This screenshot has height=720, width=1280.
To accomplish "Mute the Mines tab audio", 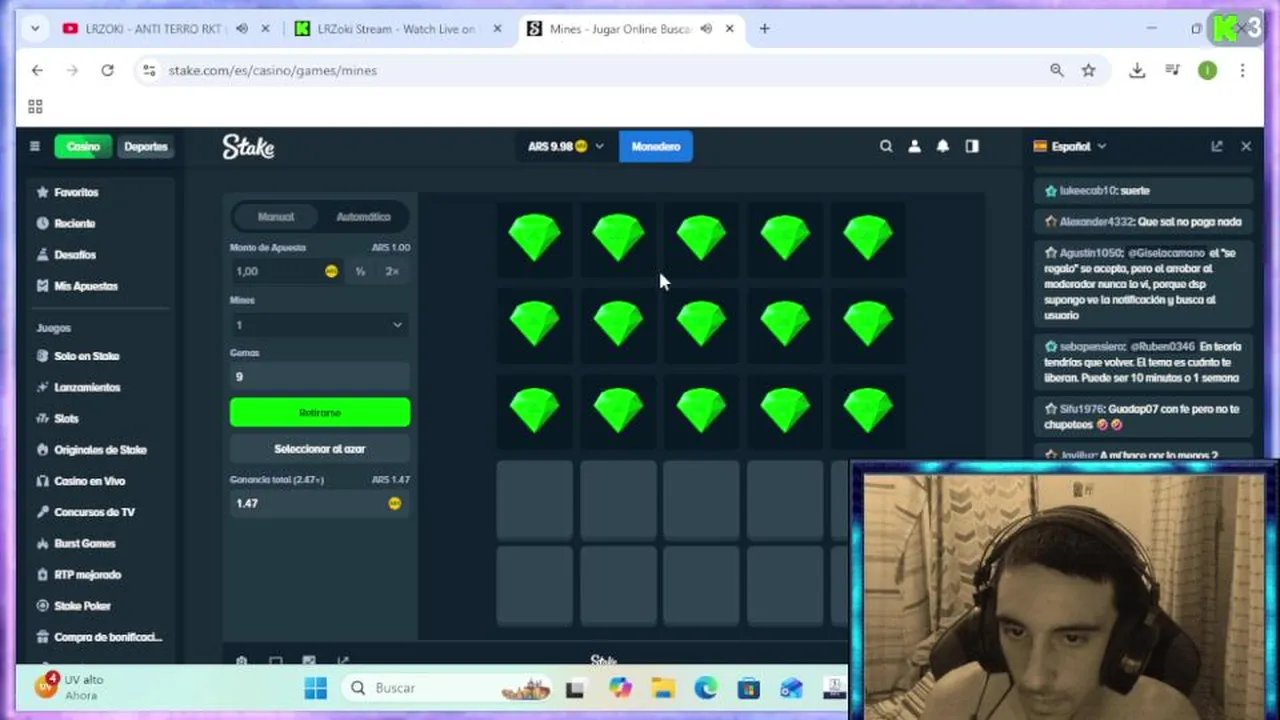I will pyautogui.click(x=706, y=29).
